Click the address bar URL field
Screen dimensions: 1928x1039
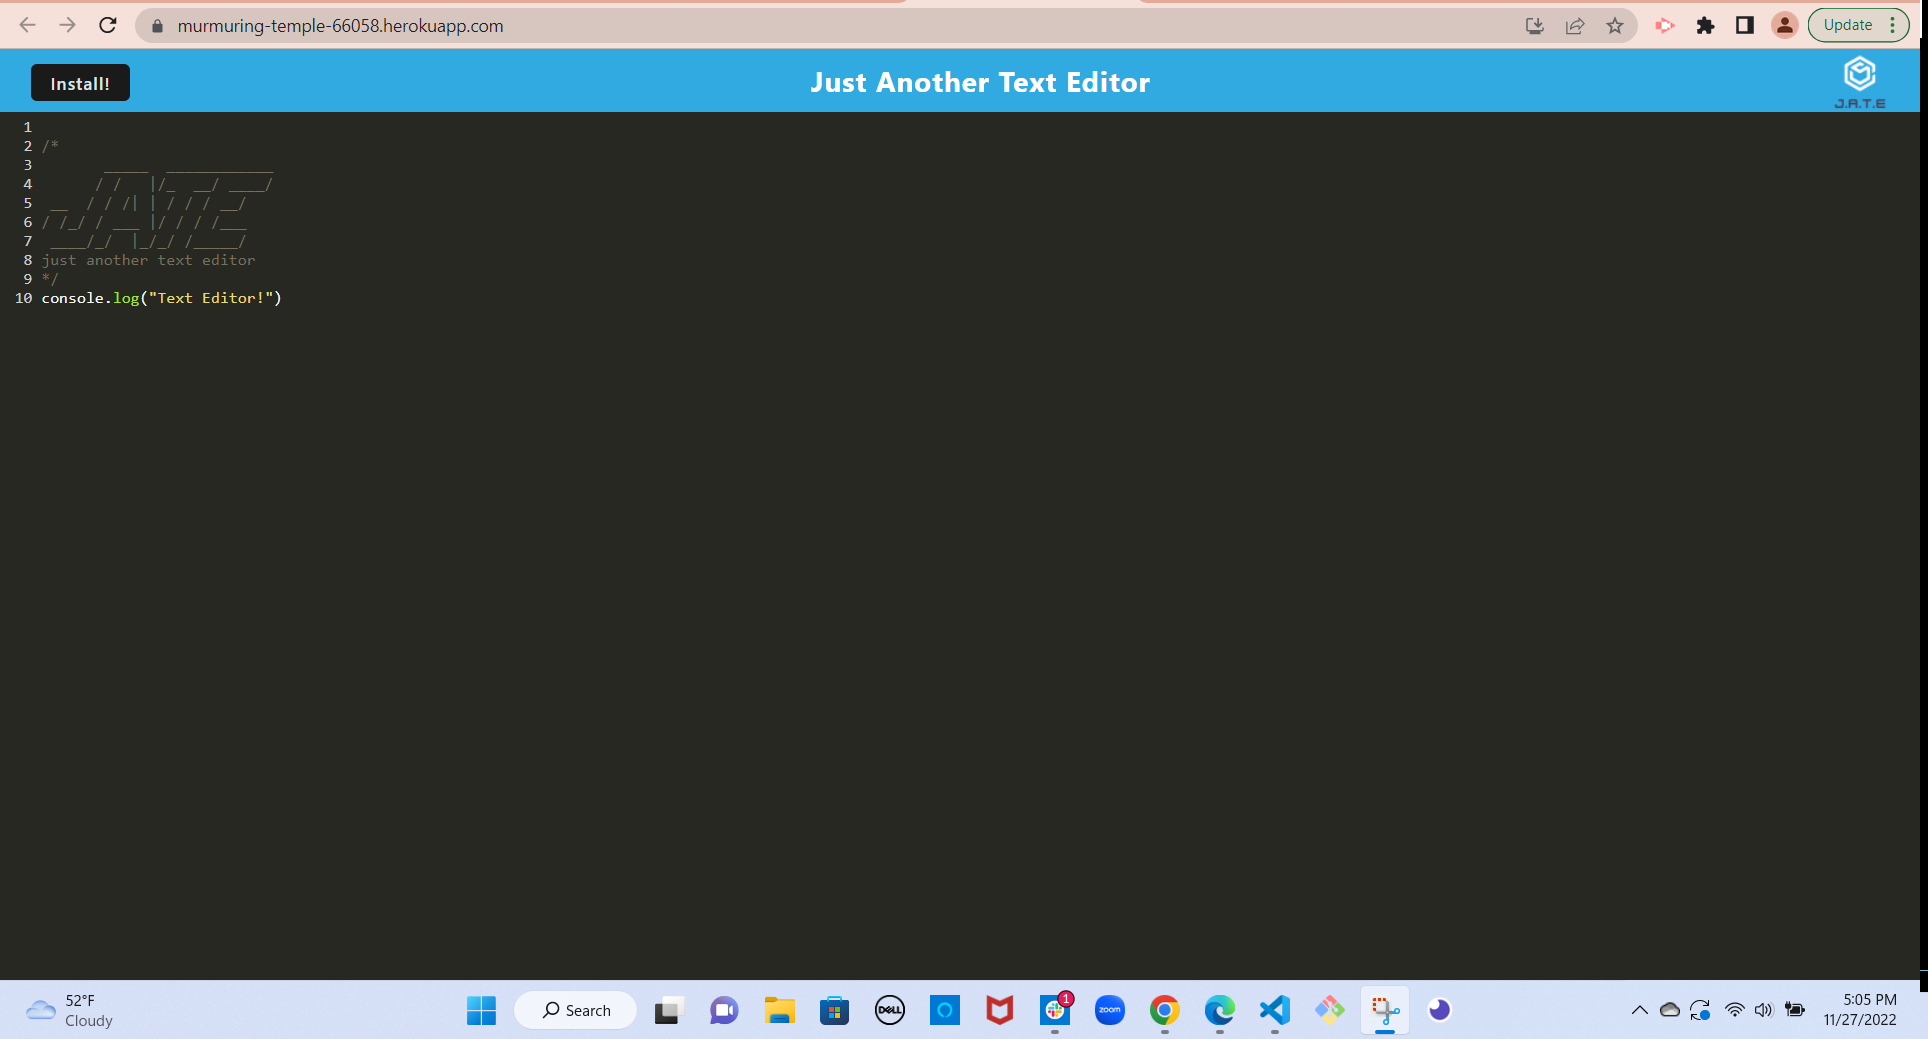coord(340,25)
